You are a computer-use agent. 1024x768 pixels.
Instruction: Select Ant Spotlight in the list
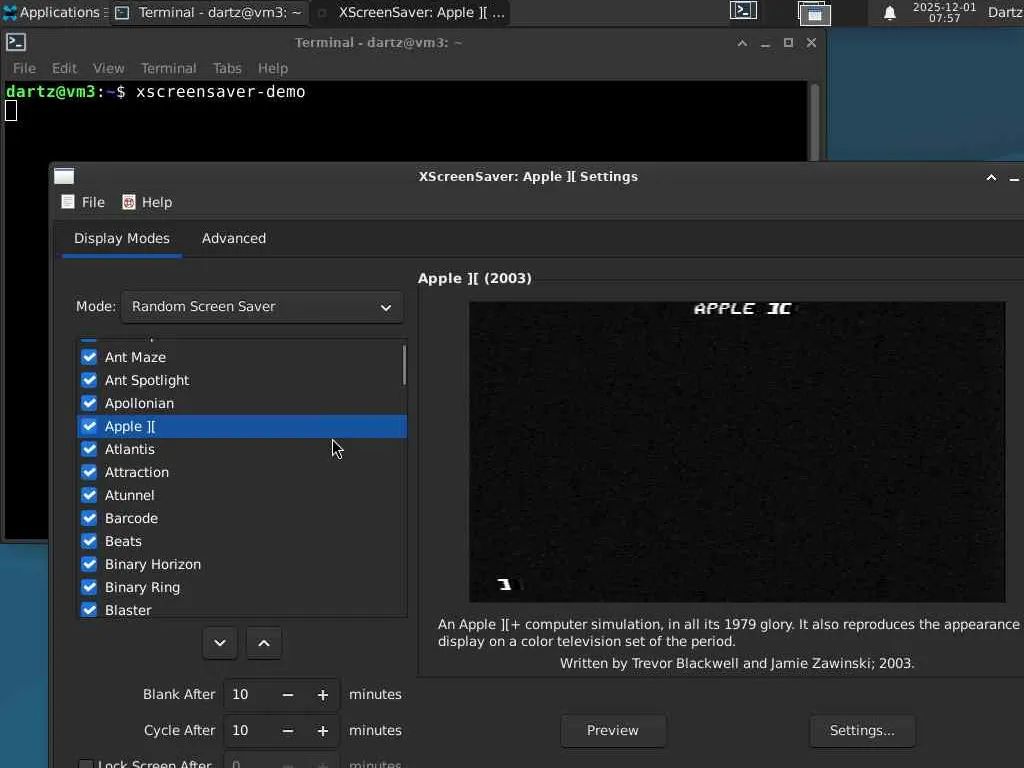coord(242,380)
